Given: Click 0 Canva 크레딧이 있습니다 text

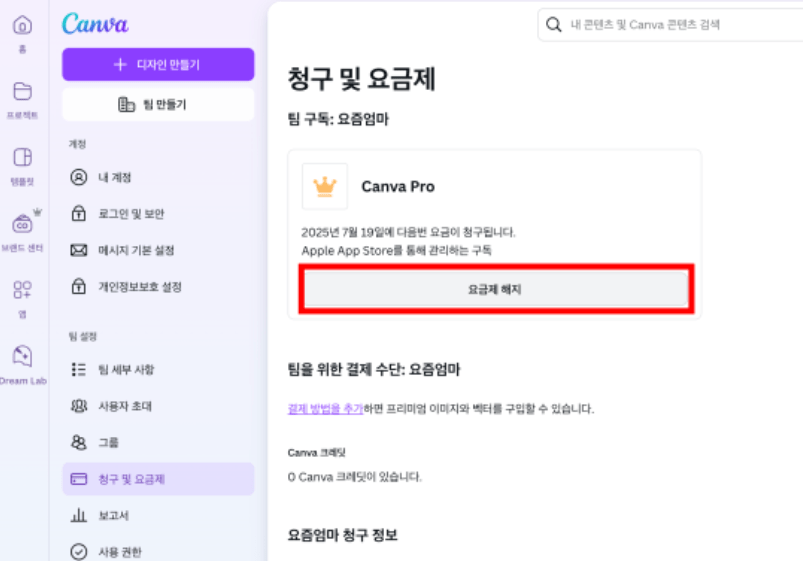Looking at the screenshot, I should click(354, 477).
